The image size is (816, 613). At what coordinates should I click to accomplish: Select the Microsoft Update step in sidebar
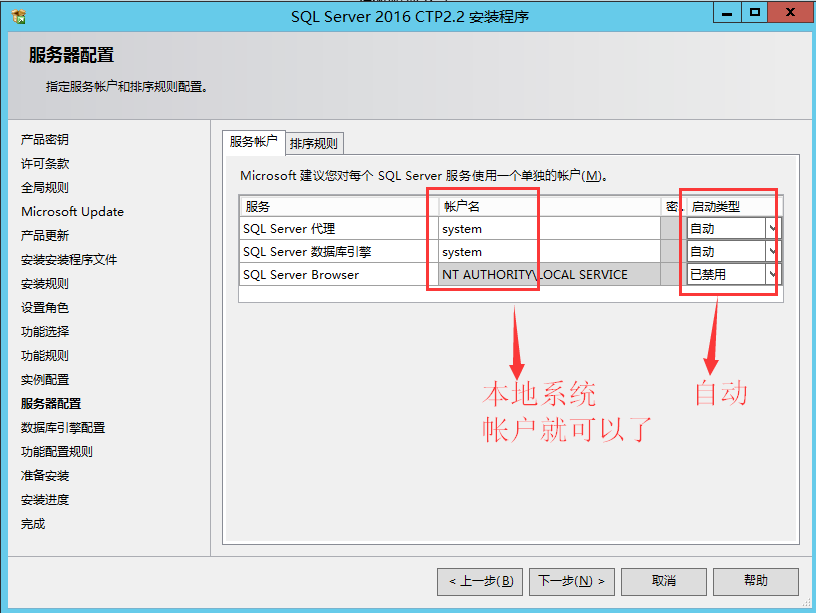click(72, 211)
